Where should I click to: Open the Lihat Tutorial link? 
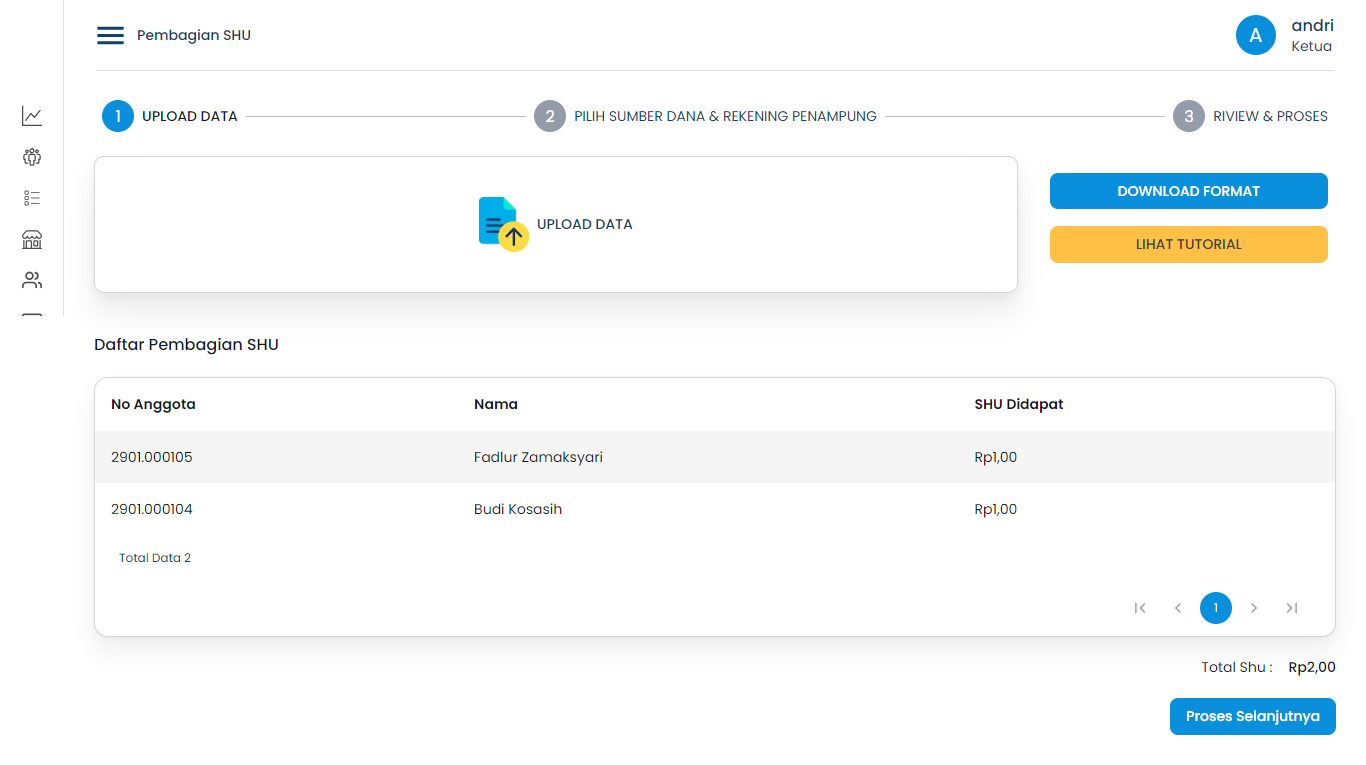(1188, 244)
